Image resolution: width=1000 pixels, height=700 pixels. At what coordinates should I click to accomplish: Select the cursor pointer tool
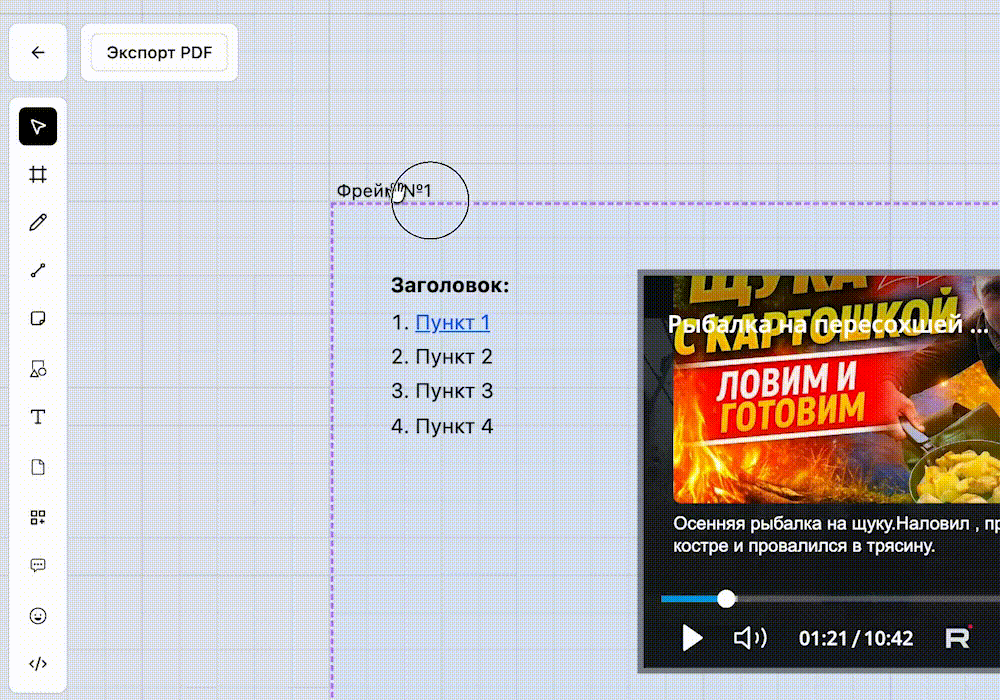pyautogui.click(x=38, y=127)
